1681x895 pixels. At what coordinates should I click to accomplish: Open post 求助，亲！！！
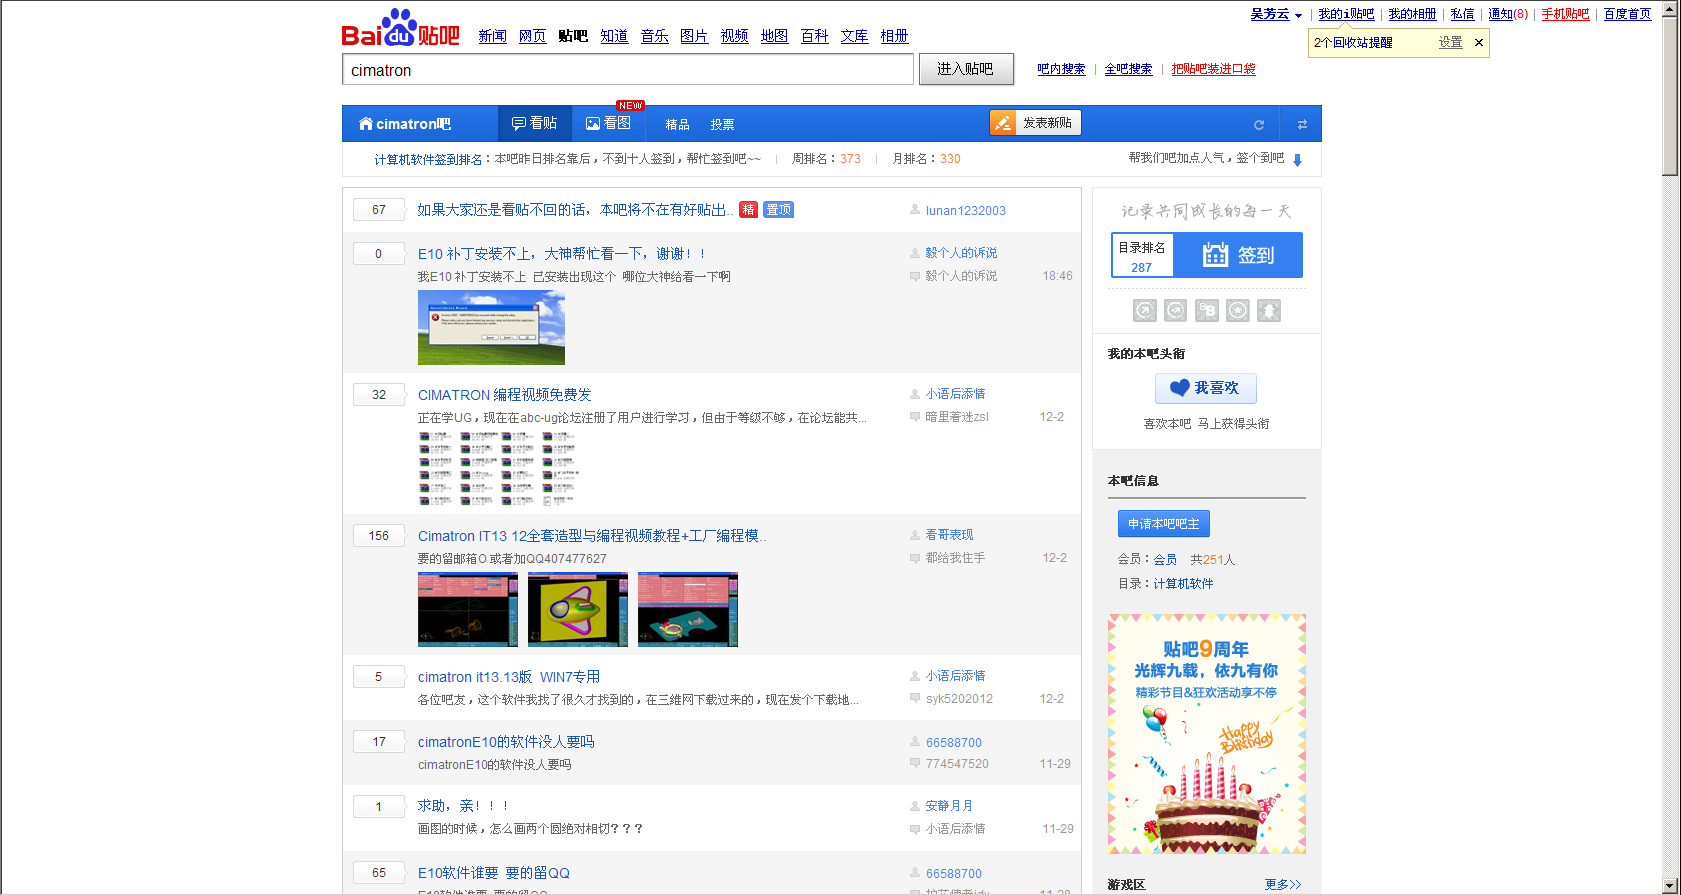[x=463, y=806]
